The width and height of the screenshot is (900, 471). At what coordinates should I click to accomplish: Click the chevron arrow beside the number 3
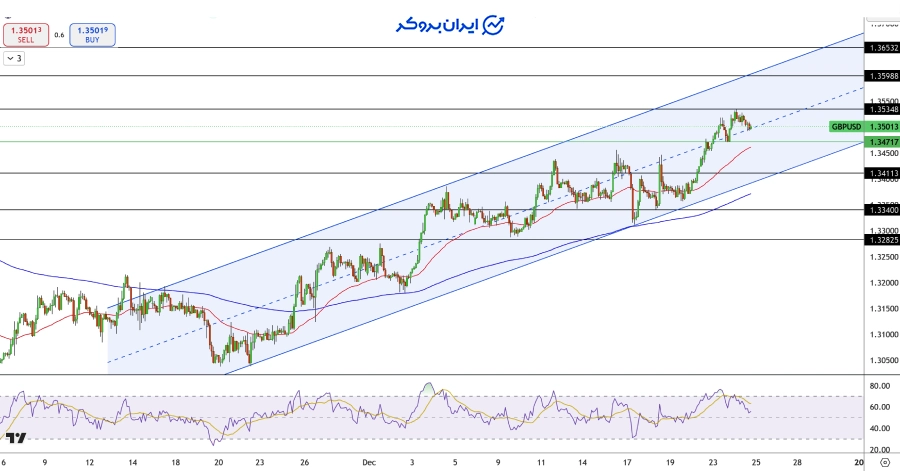pos(10,59)
